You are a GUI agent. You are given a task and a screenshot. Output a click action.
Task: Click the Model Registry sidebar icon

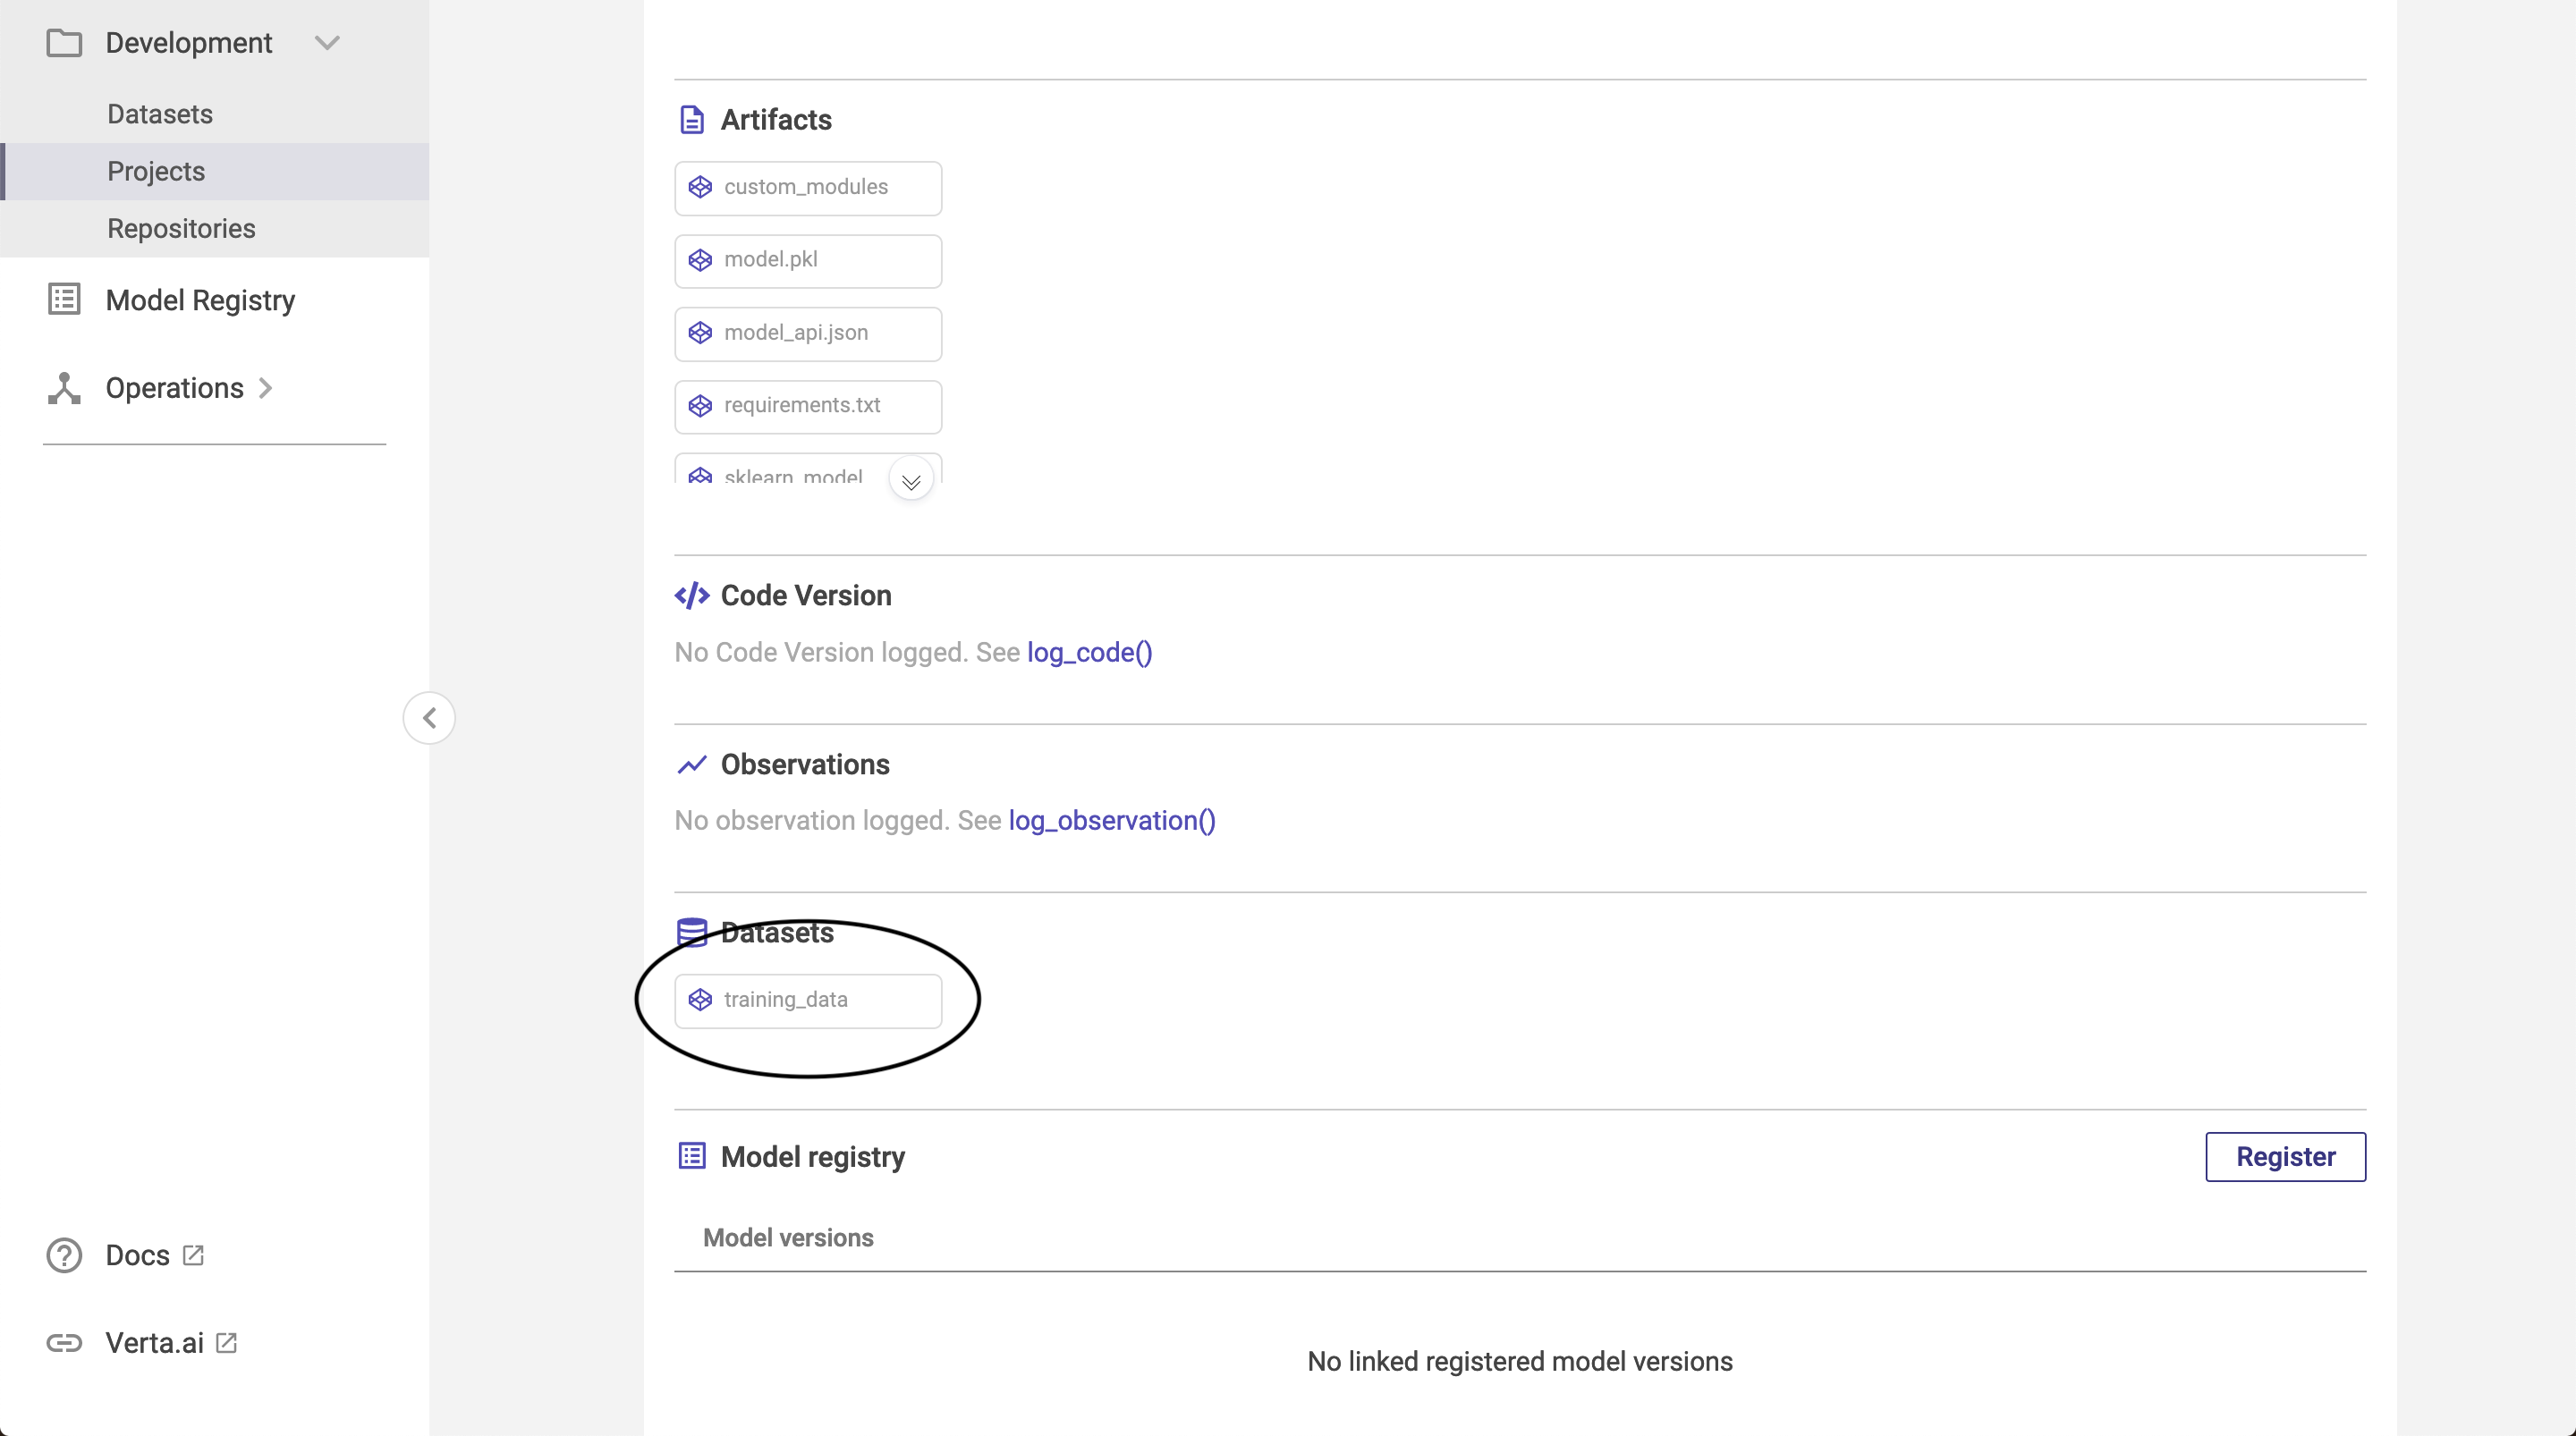pos(64,299)
